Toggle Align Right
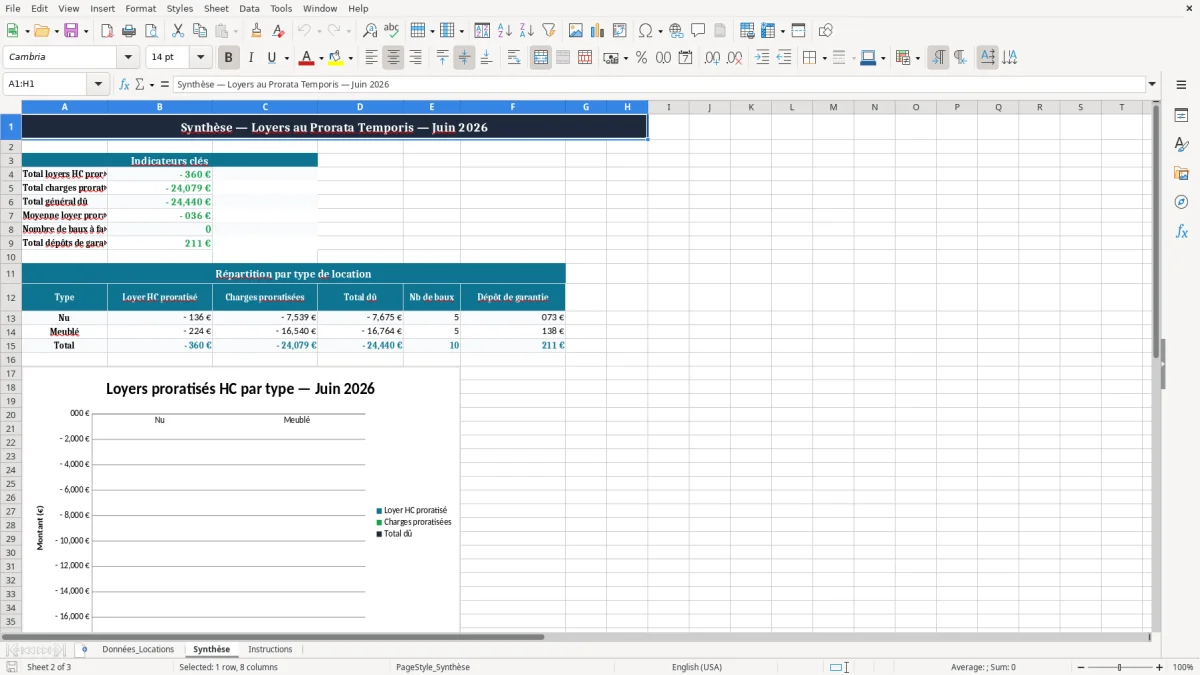The image size is (1200, 675). 415,58
